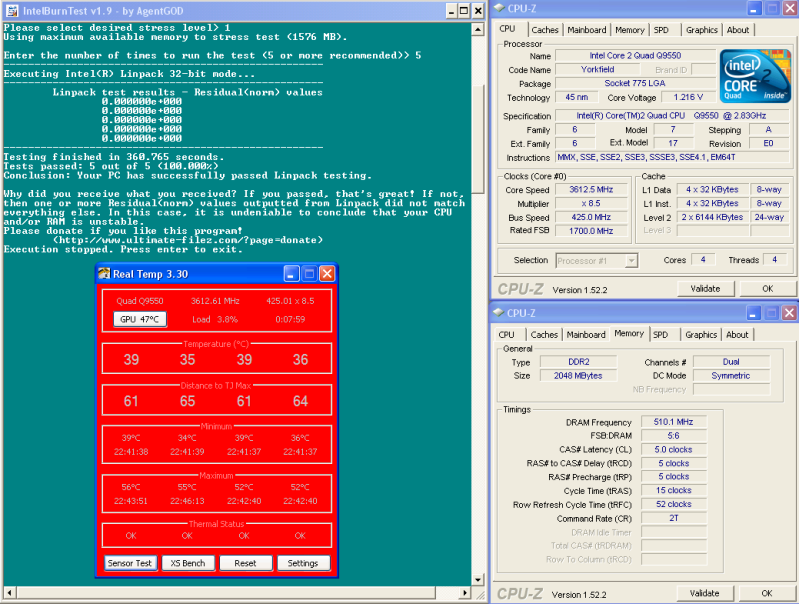This screenshot has width=799, height=604.
Task: Click the IntelBurnTest title bar icon
Action: pos(11,11)
